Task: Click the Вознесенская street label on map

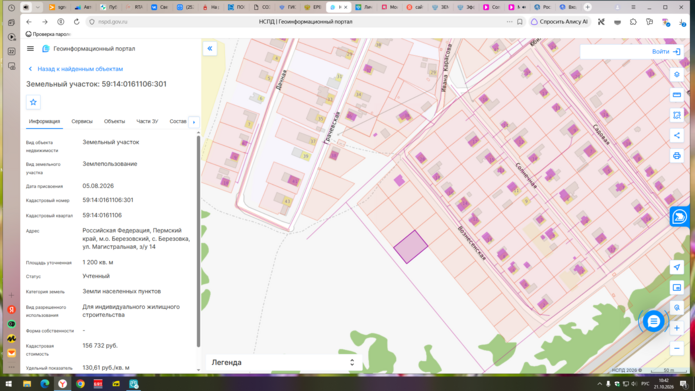Action: [472, 243]
